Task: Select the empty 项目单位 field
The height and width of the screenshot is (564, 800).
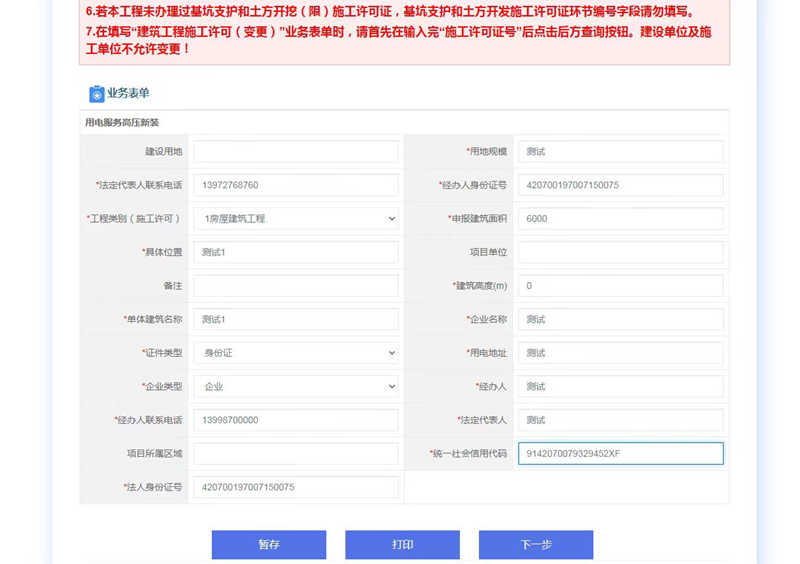Action: pyautogui.click(x=620, y=252)
